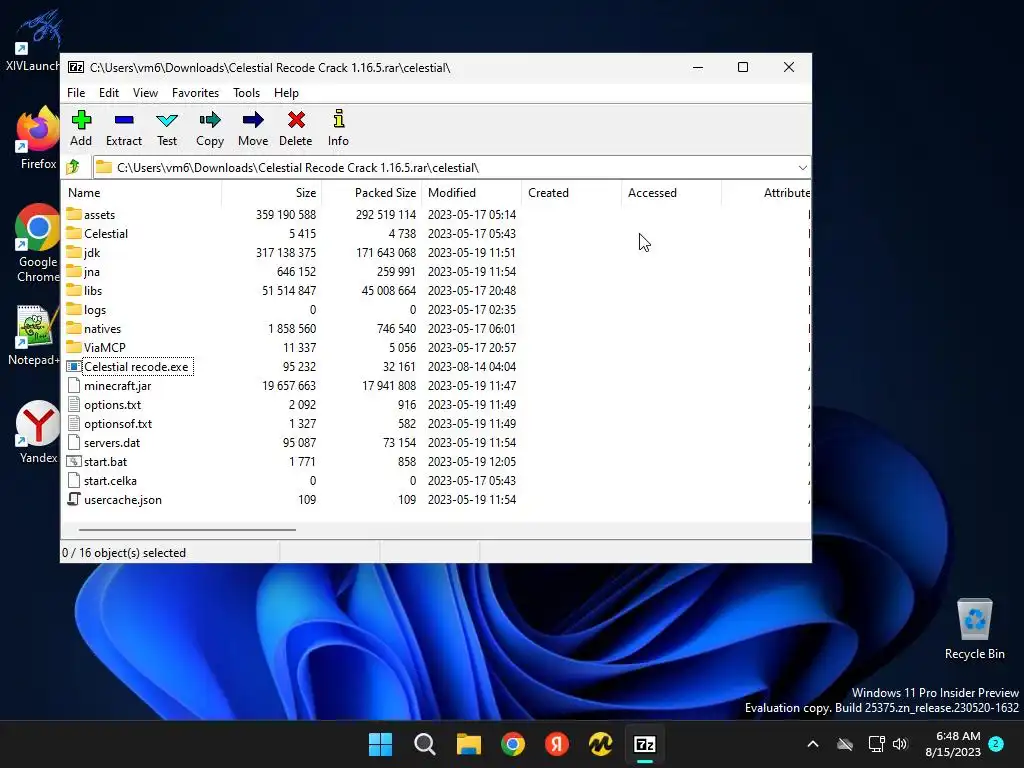
Task: Expand the address path dropdown
Action: 803,168
